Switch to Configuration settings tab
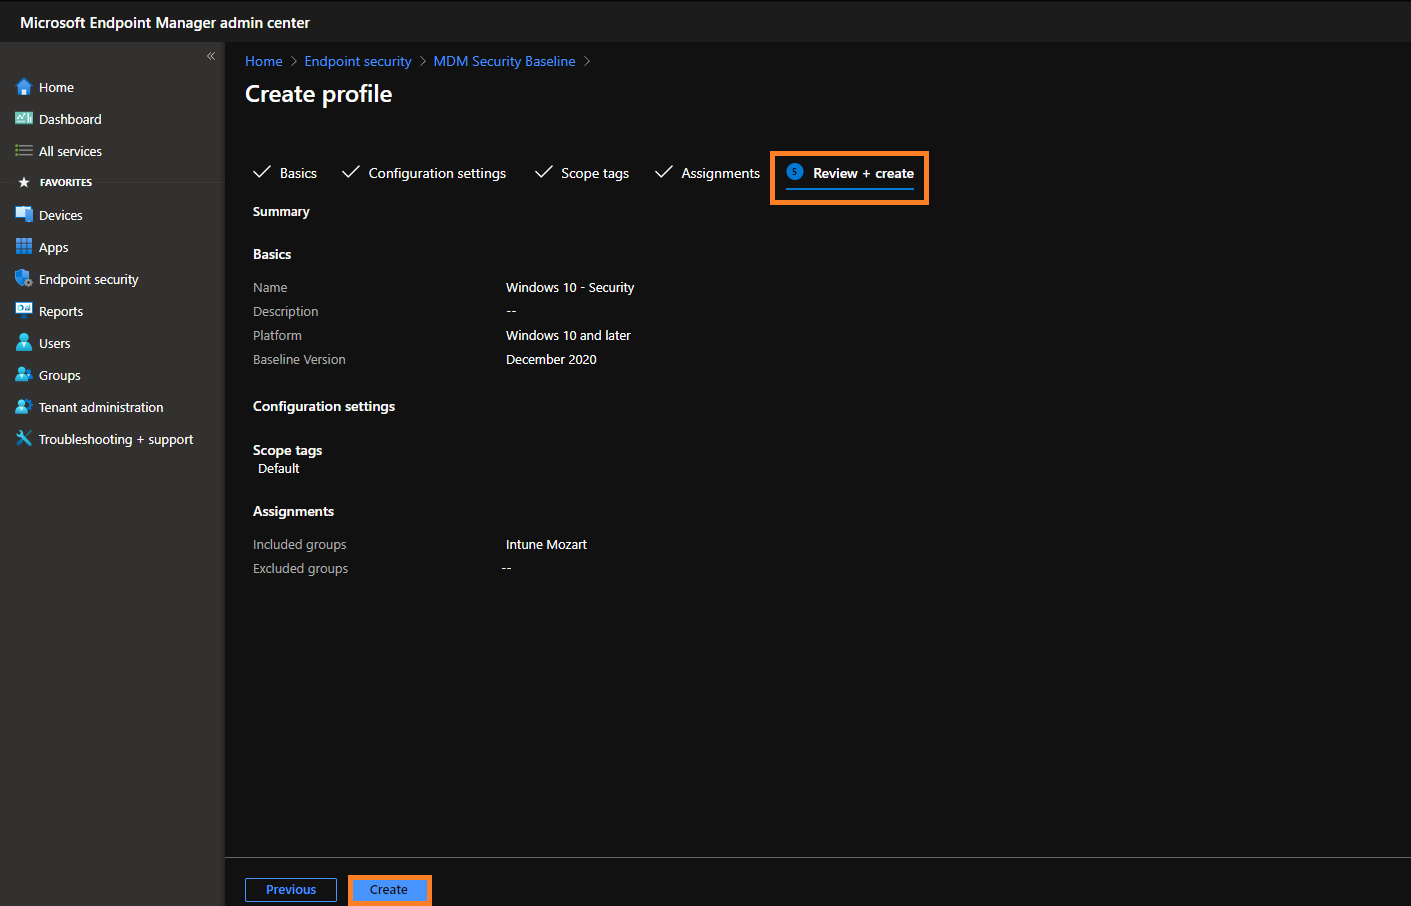Viewport: 1411px width, 906px height. point(437,173)
